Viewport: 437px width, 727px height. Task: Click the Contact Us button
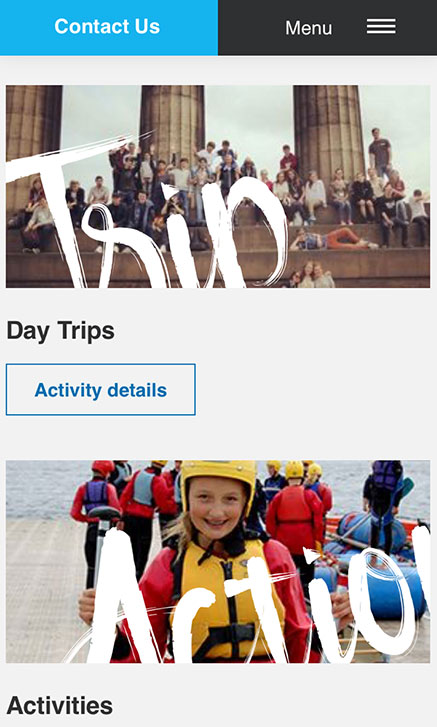click(x=109, y=27)
